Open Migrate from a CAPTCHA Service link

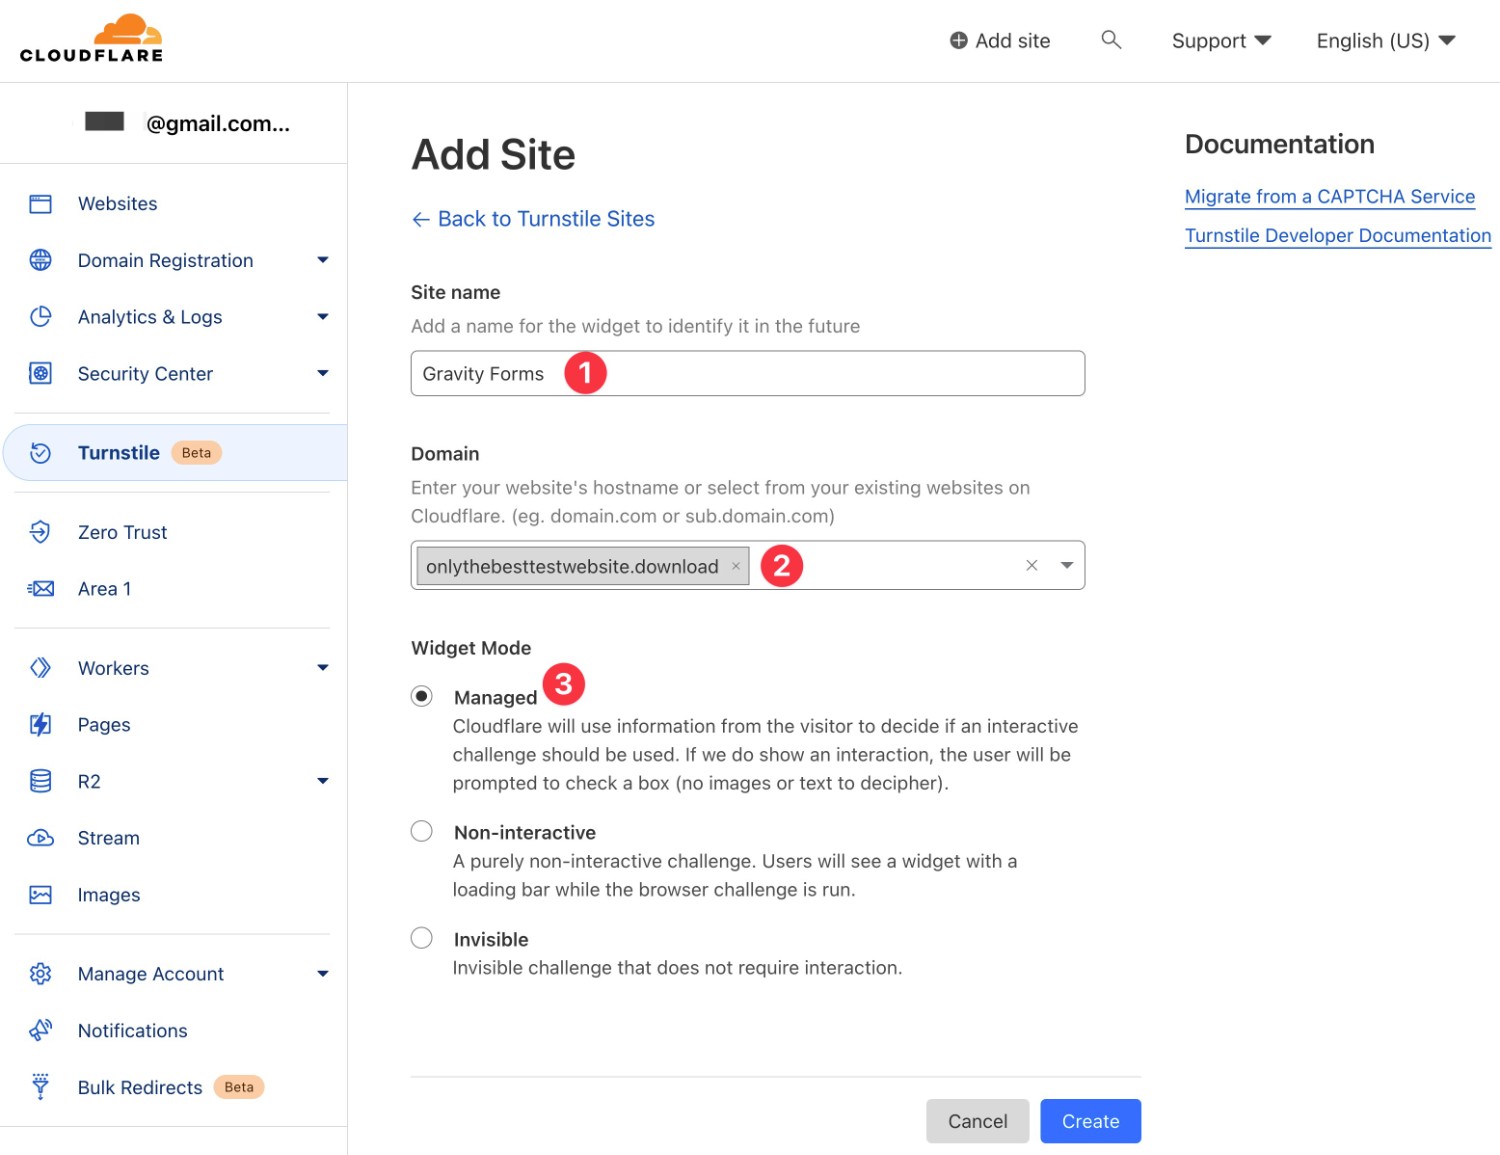point(1330,197)
